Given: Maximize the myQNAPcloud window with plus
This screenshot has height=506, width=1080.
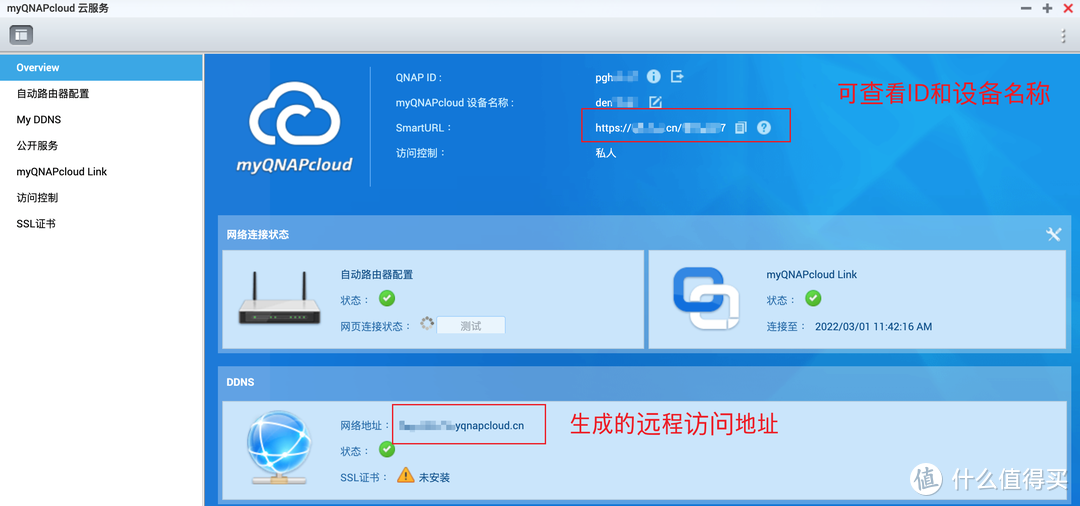Looking at the screenshot, I should pos(1047,8).
